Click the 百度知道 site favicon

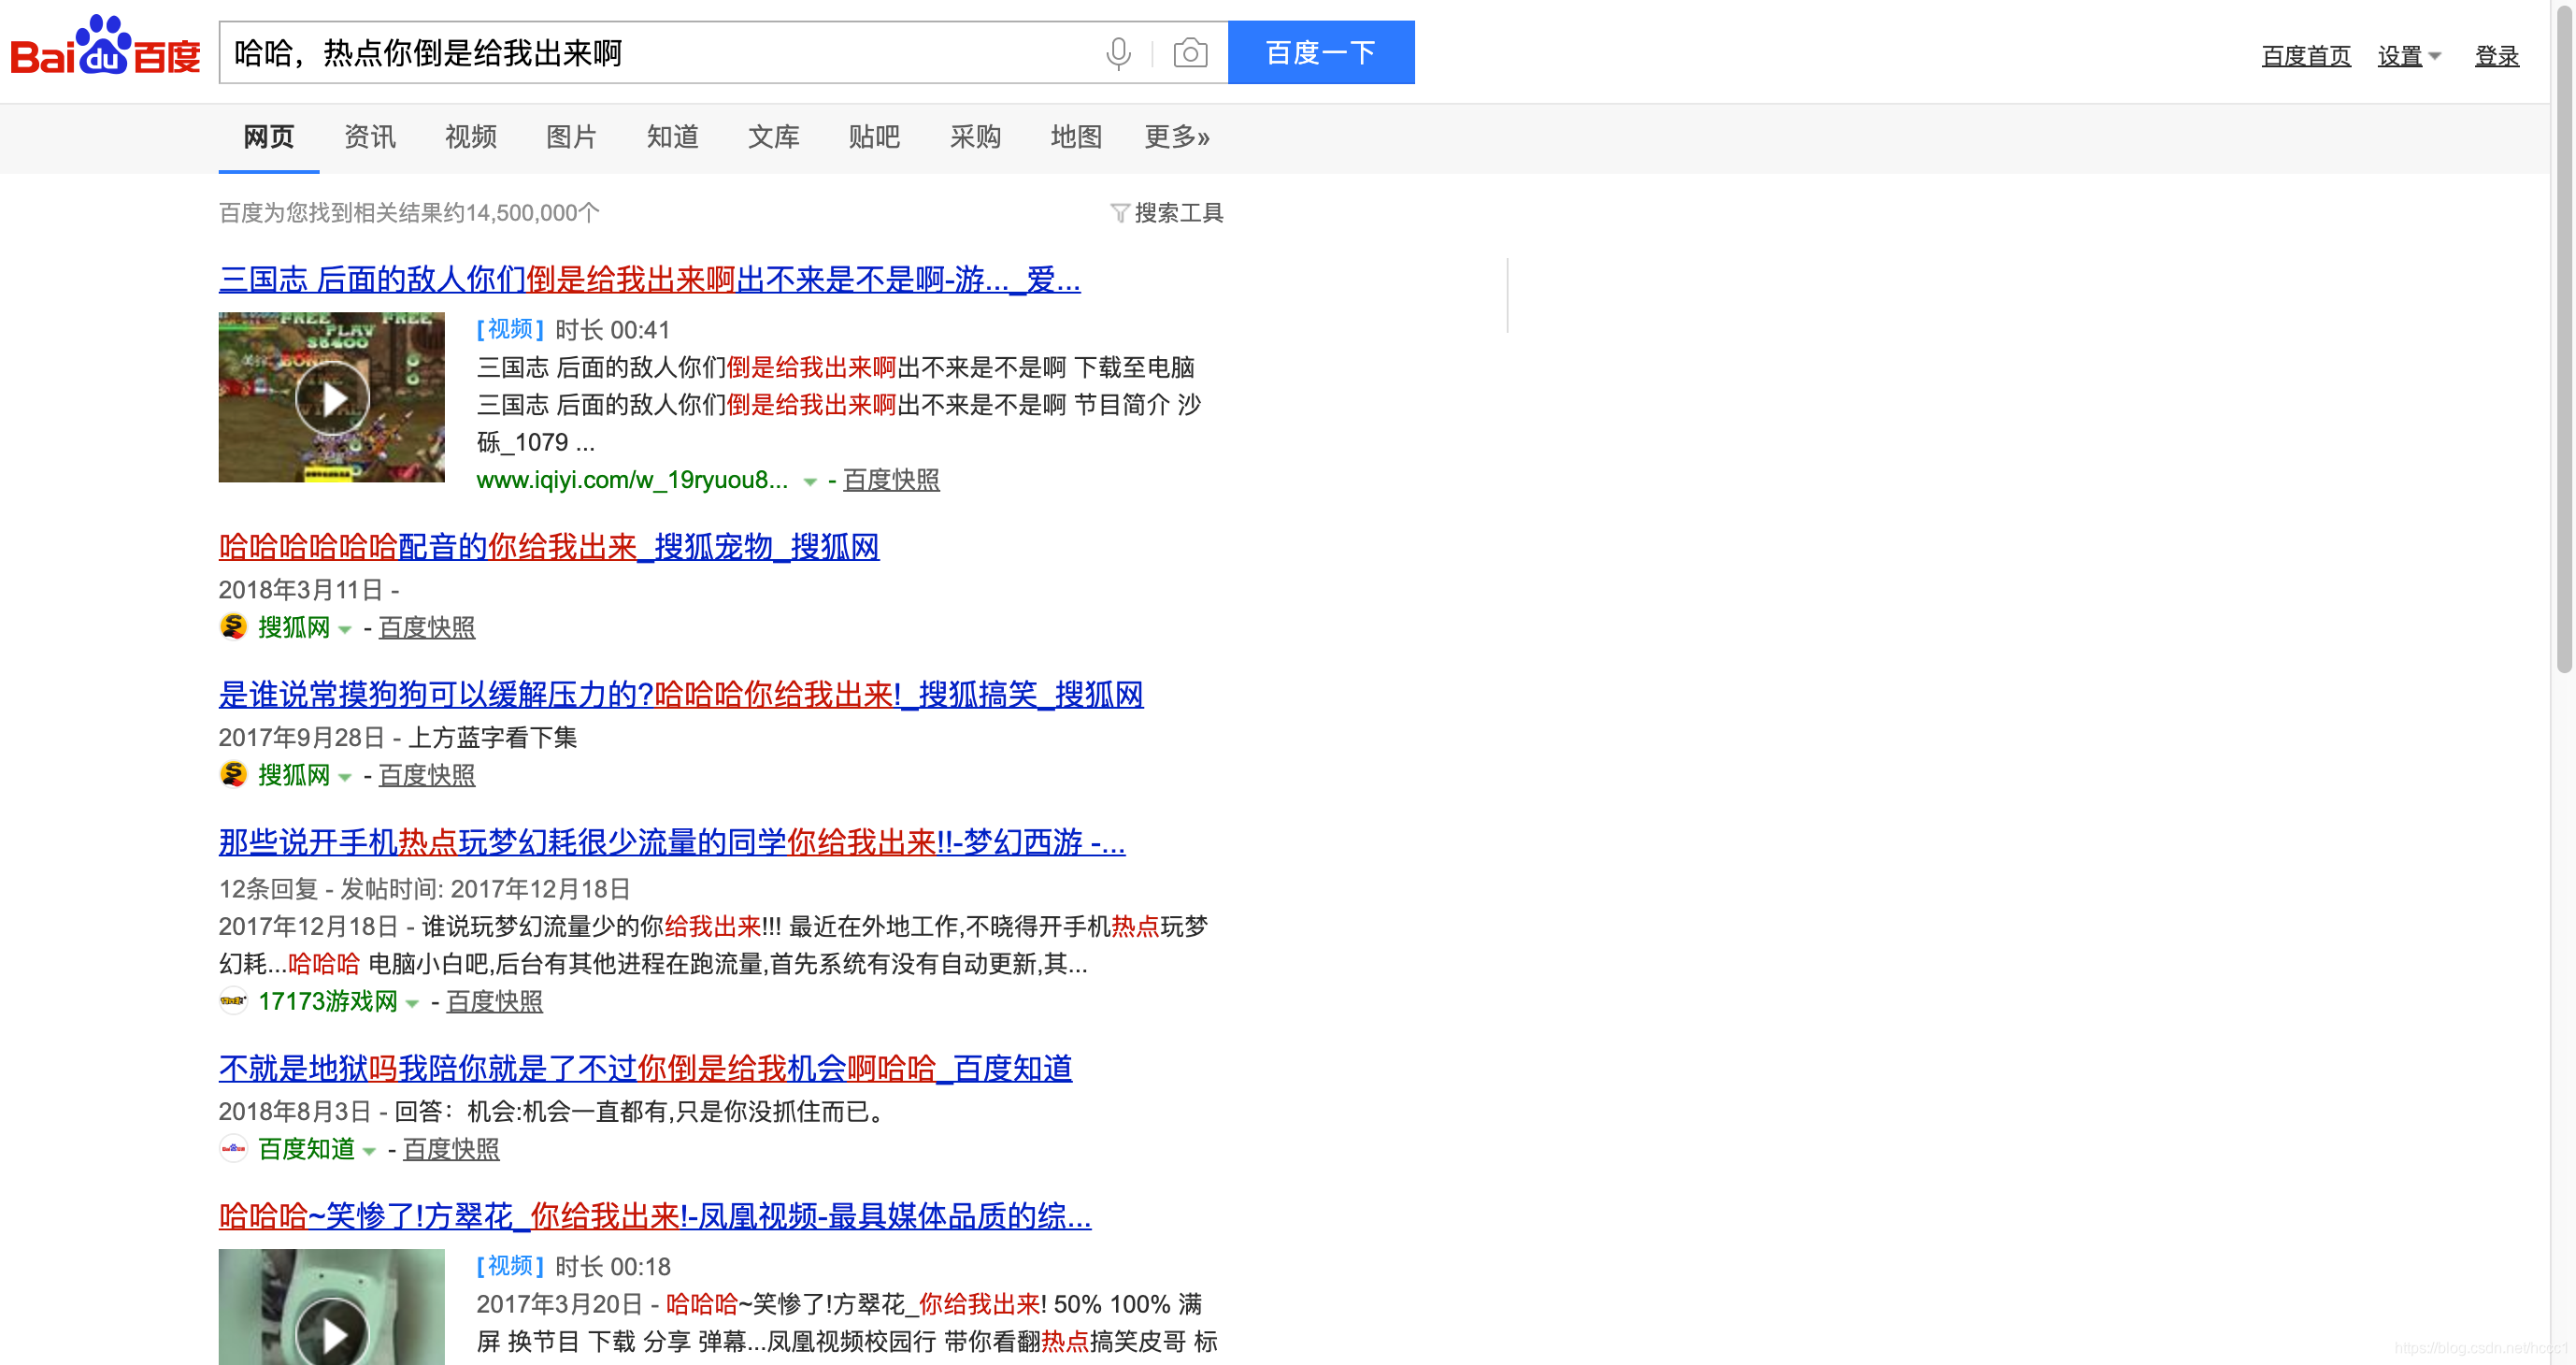click(233, 1149)
